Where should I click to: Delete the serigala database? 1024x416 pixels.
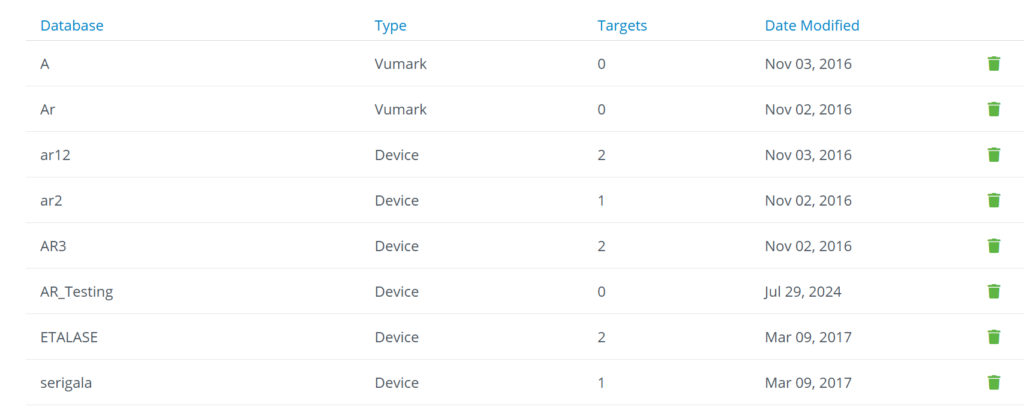(x=993, y=382)
